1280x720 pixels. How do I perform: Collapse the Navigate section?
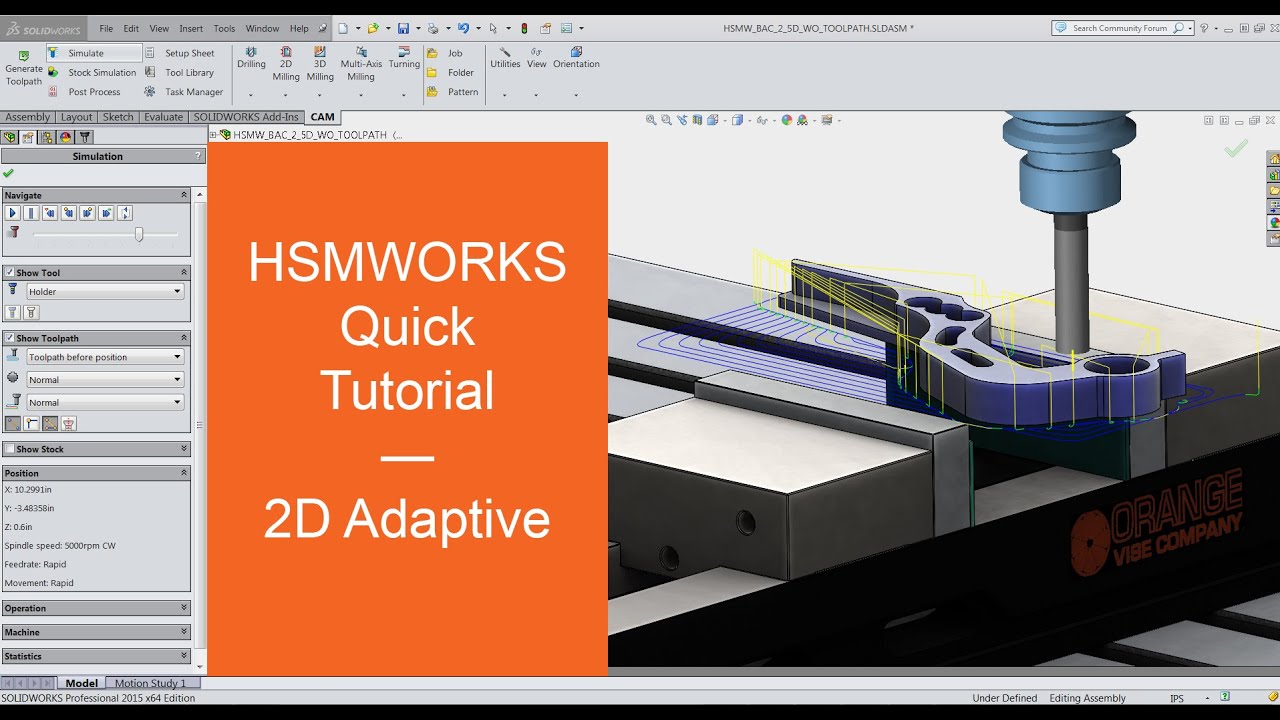184,195
